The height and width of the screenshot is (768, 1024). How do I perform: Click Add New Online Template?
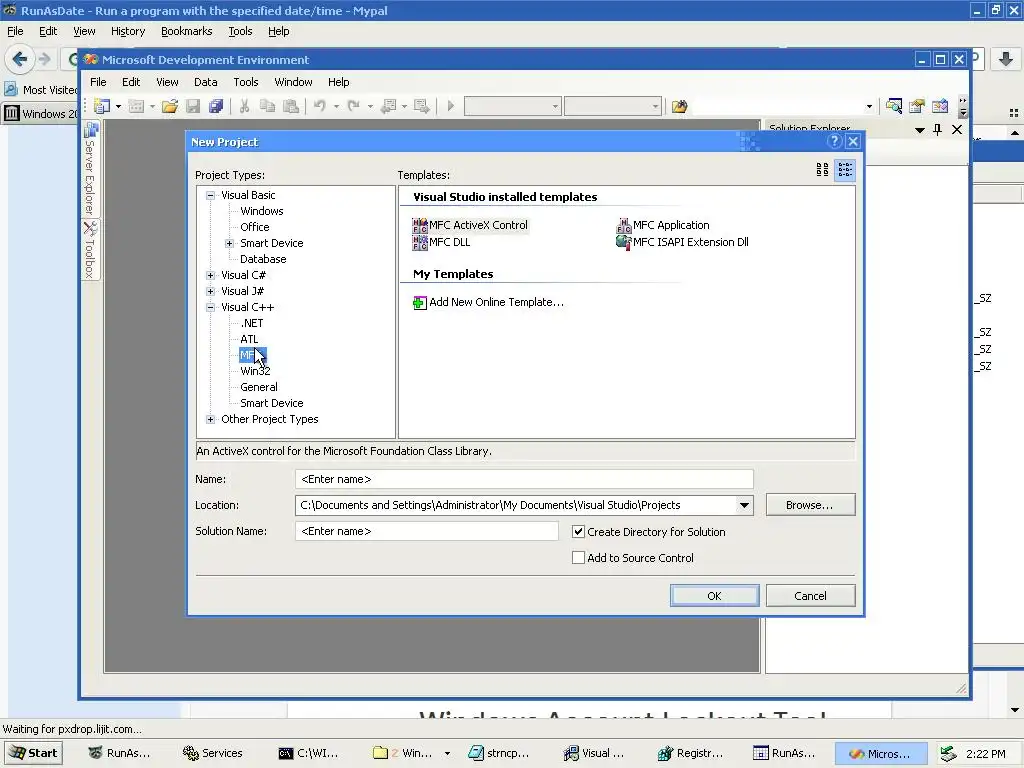488,302
